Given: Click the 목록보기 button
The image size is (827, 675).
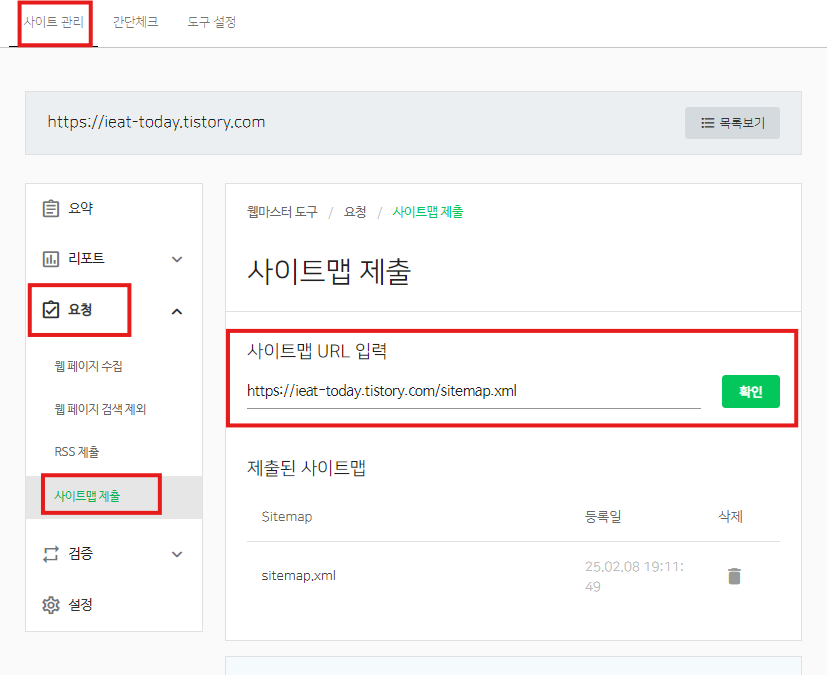Looking at the screenshot, I should point(732,123).
